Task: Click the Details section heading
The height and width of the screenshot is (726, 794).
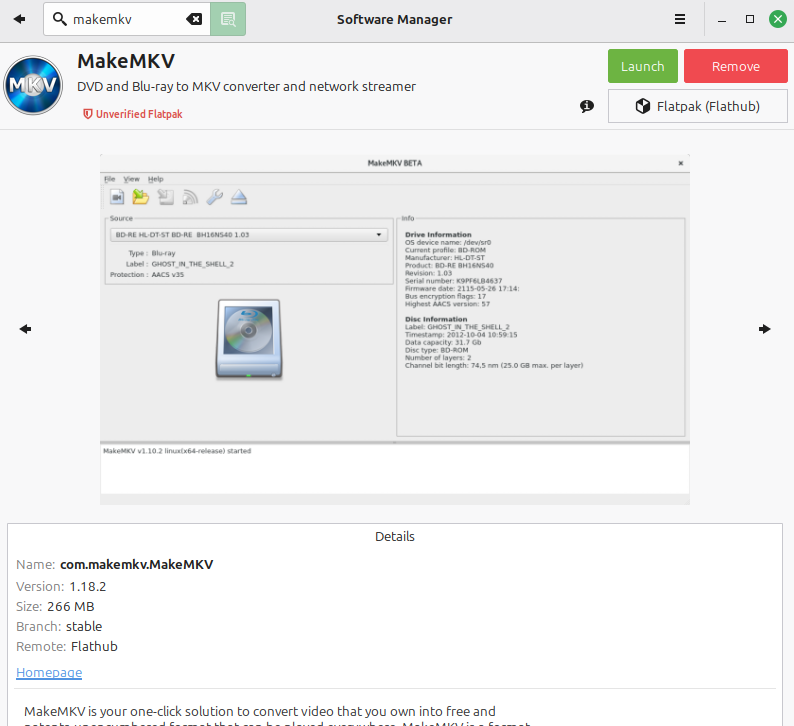Action: [395, 537]
